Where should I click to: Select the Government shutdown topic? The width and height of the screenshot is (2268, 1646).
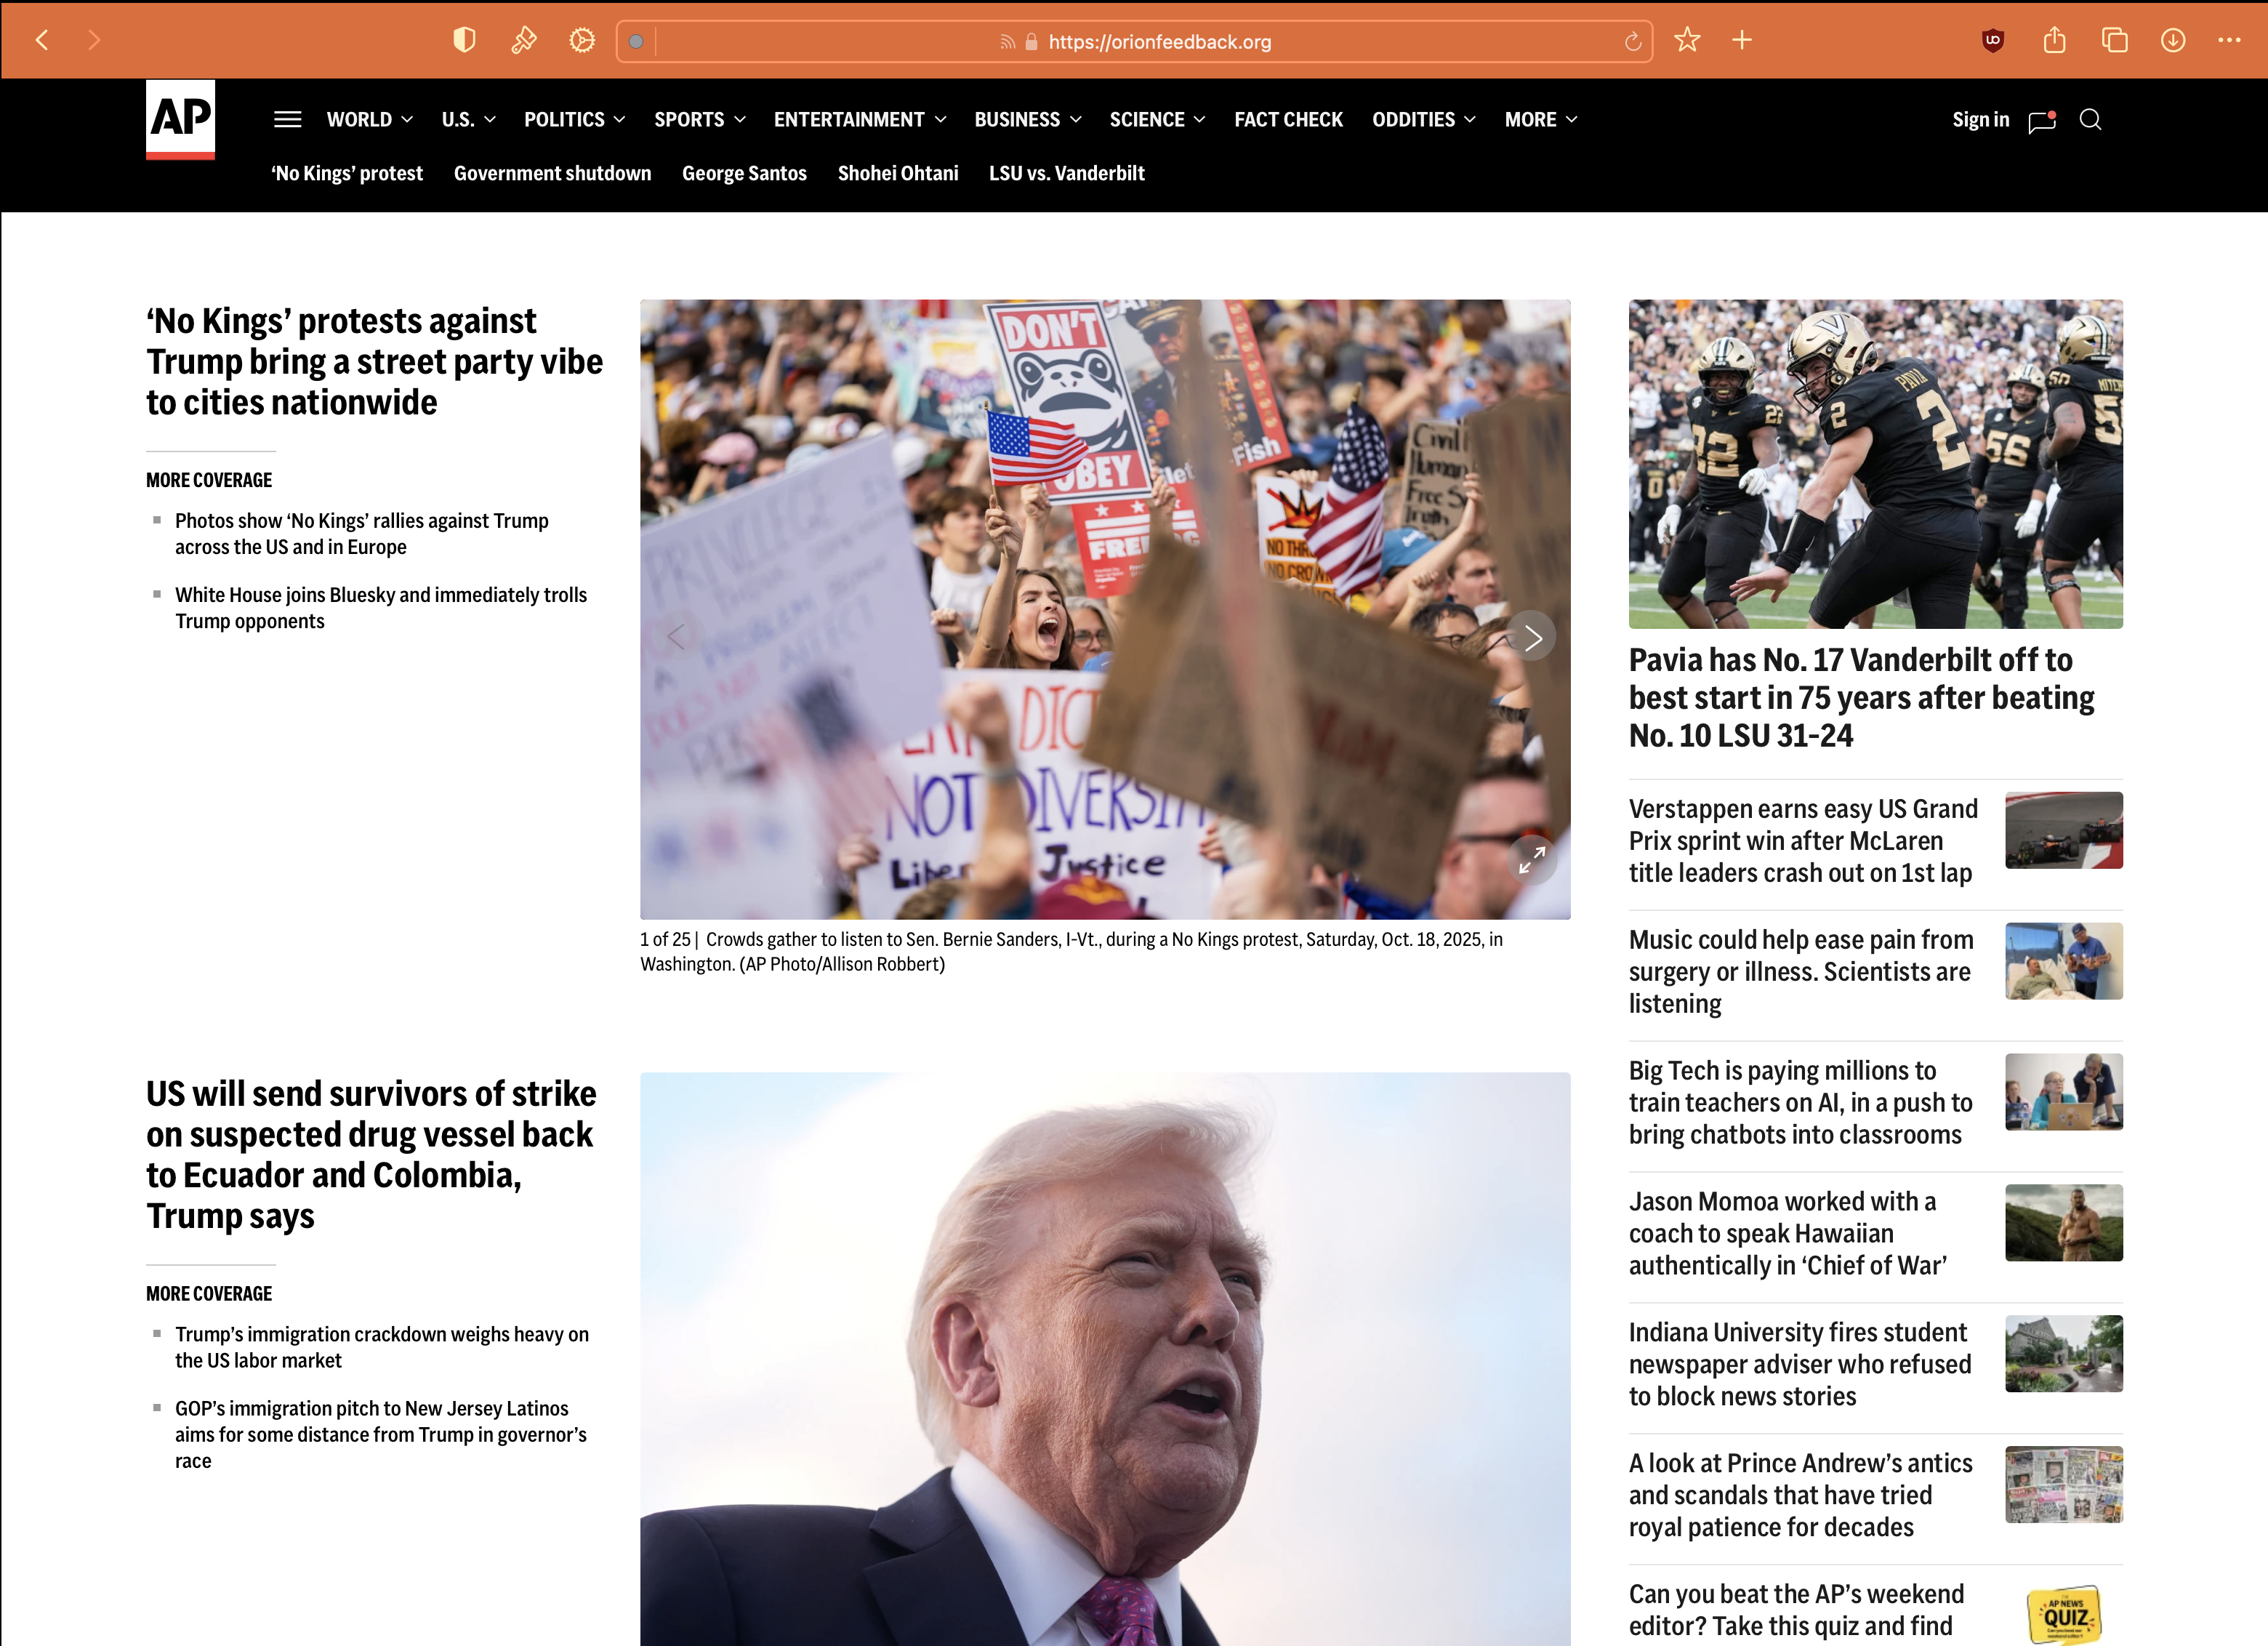coord(552,173)
